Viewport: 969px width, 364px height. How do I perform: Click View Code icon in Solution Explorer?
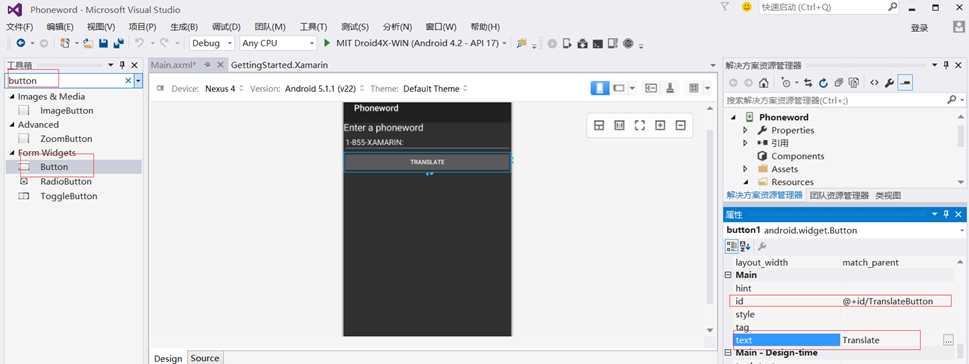[x=874, y=82]
